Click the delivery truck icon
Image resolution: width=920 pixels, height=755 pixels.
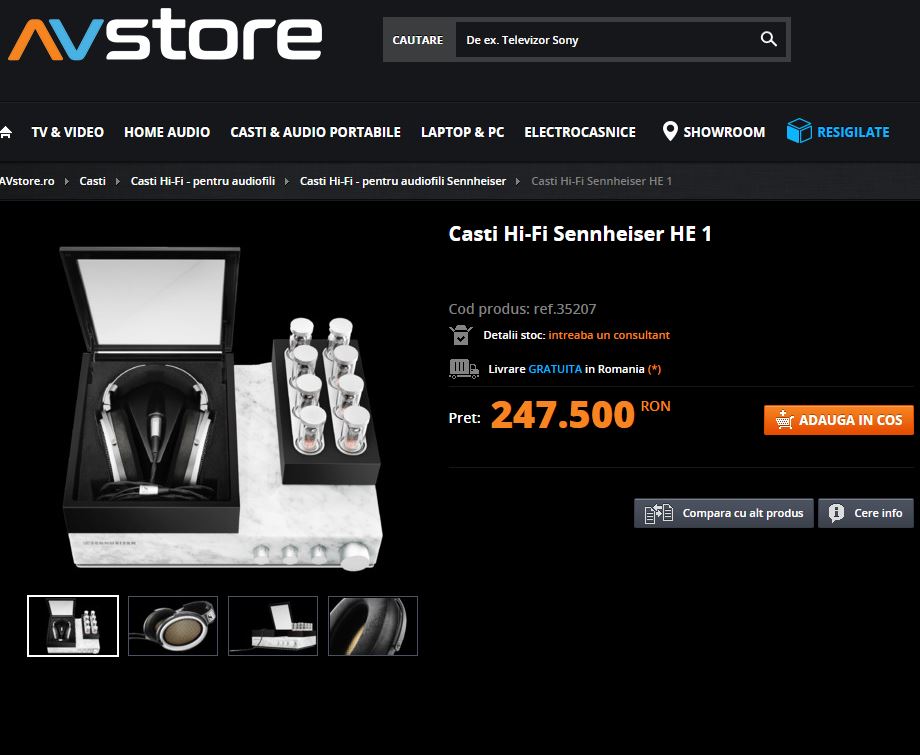coord(464,369)
